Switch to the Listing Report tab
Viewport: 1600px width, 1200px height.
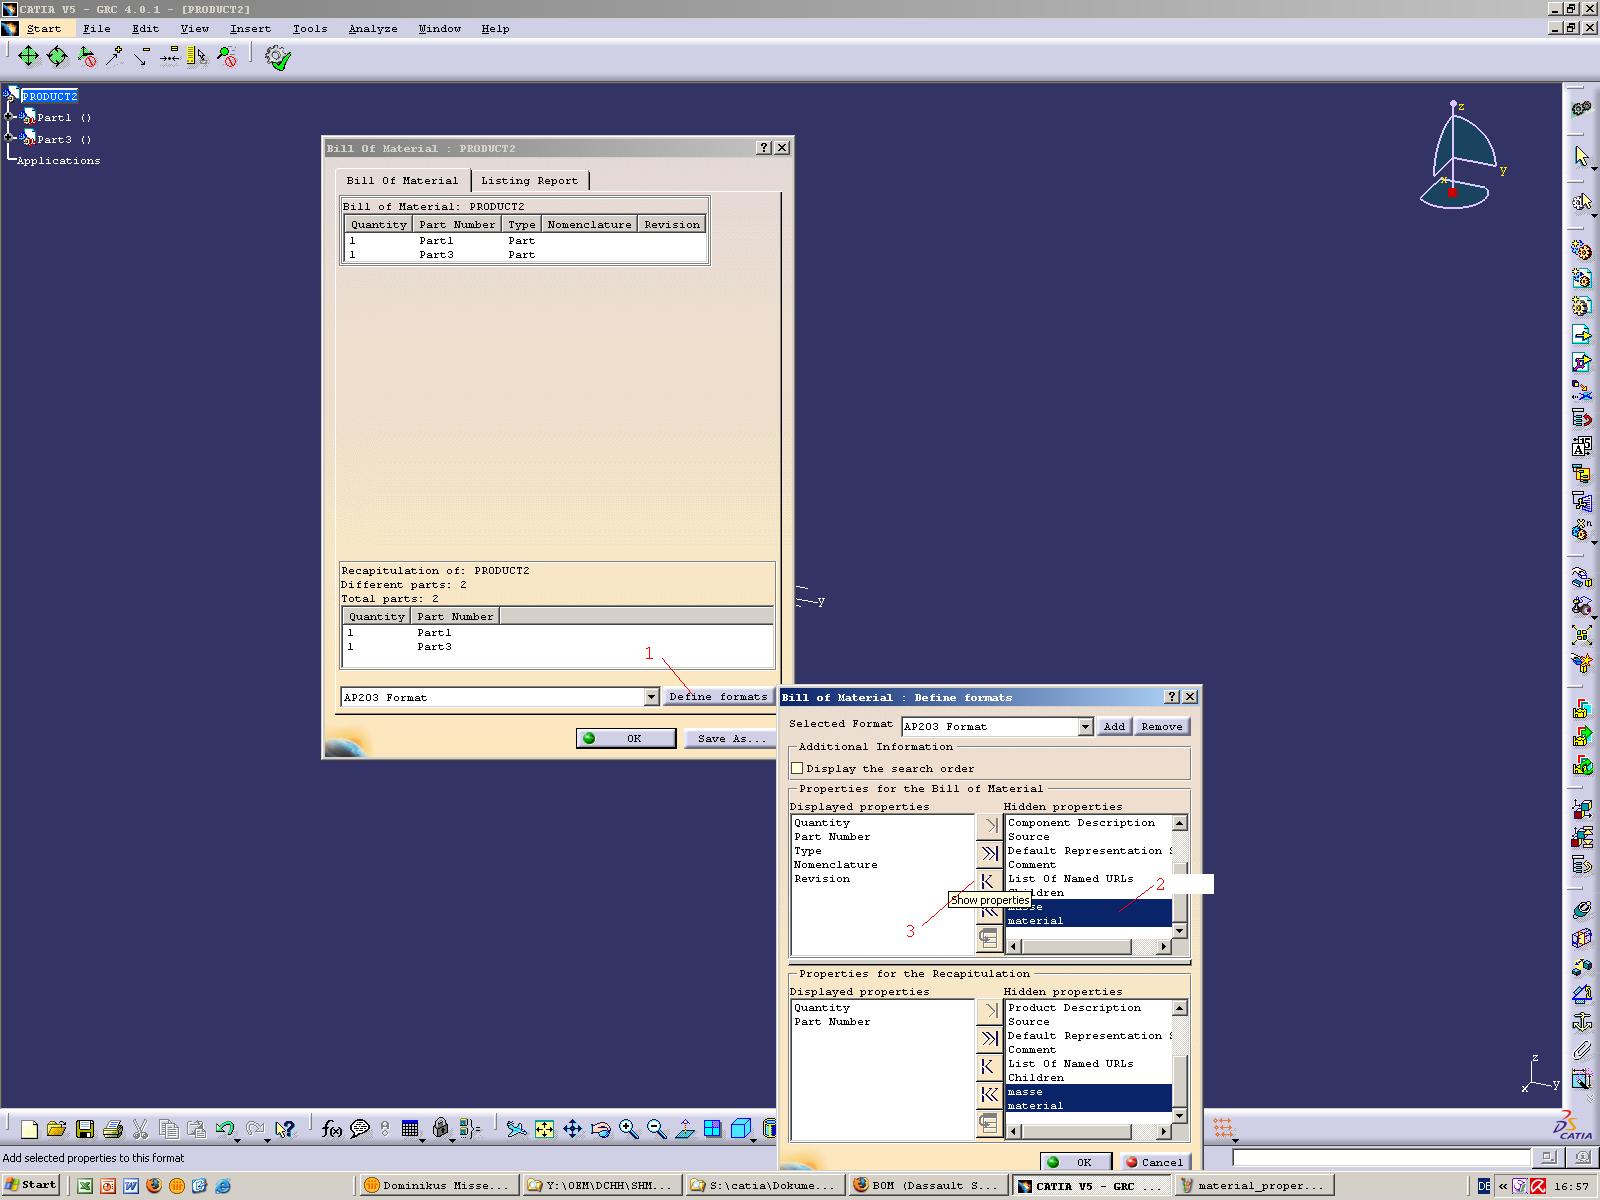(x=529, y=181)
